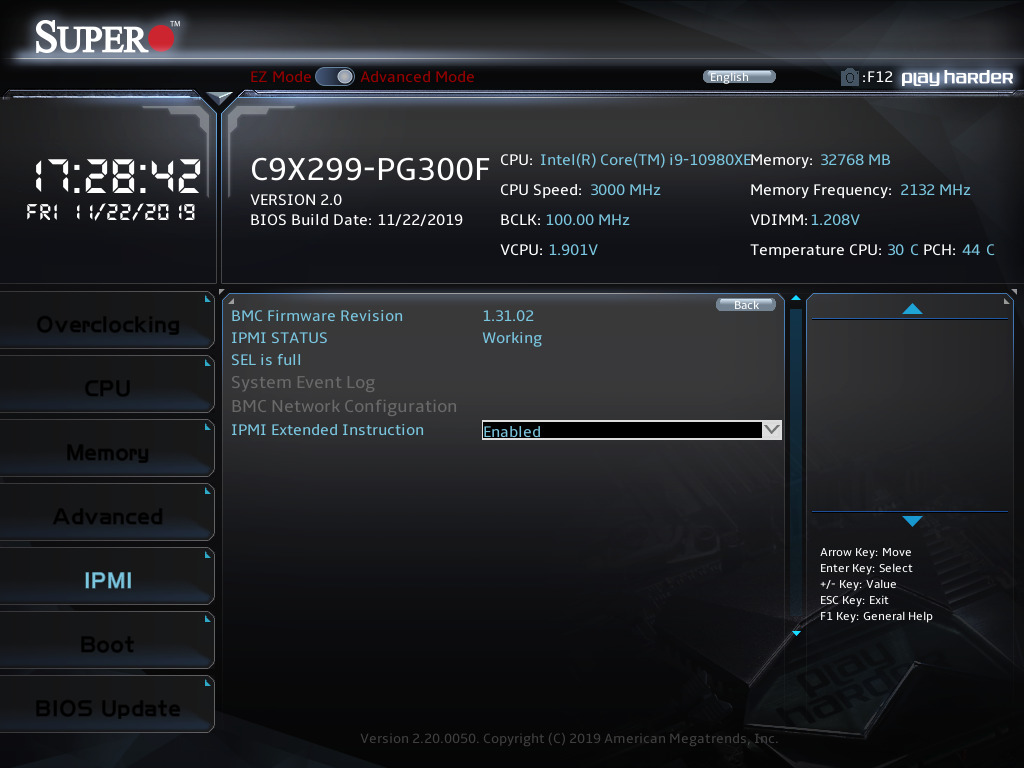Click the Memory Frequency 2132 MHz value
The width and height of the screenshot is (1024, 768).
[x=935, y=190]
